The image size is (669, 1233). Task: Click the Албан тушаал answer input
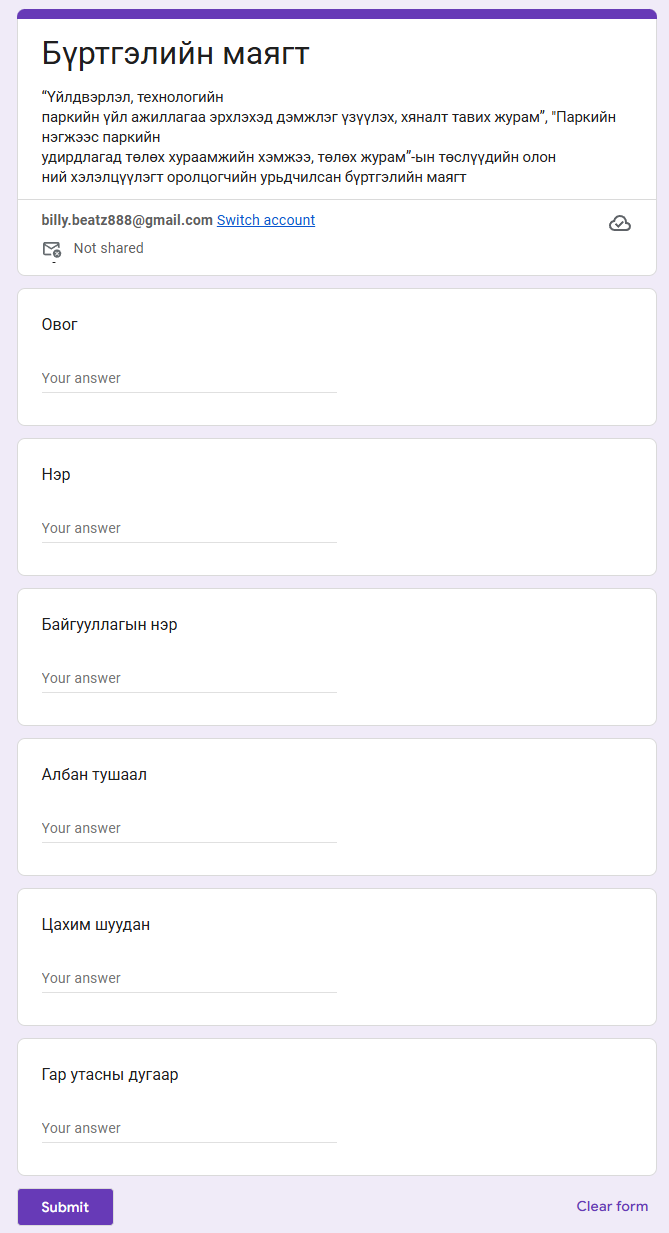(189, 829)
